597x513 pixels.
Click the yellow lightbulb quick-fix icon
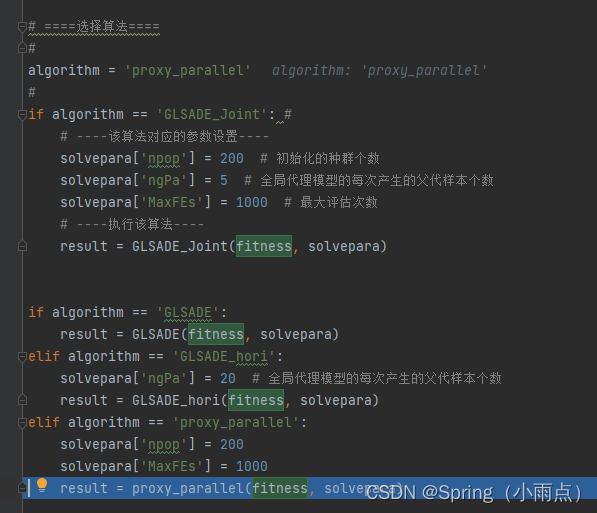point(42,486)
